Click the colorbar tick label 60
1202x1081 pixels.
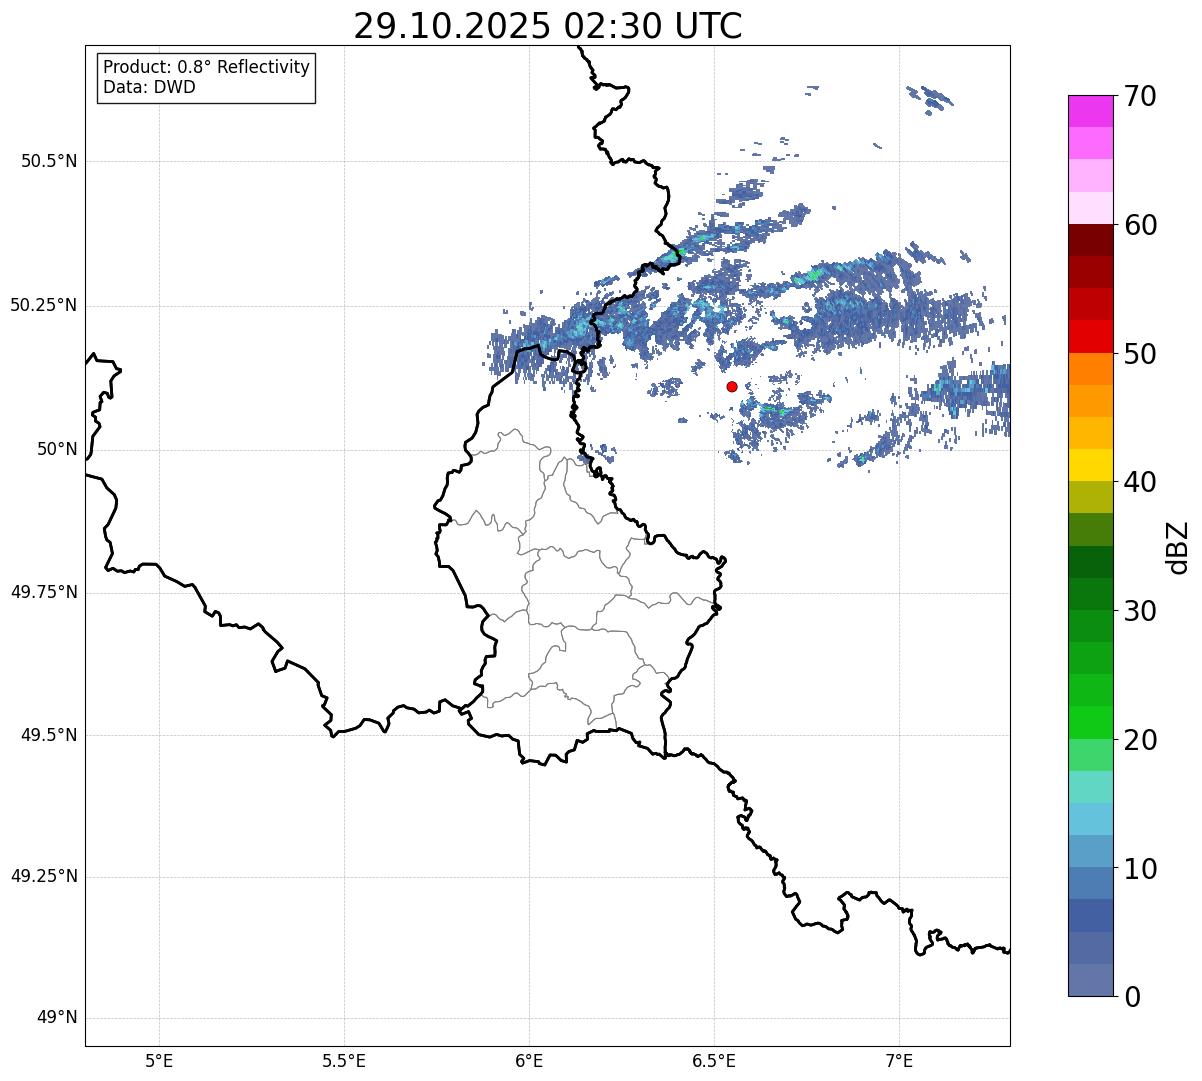tap(1141, 225)
